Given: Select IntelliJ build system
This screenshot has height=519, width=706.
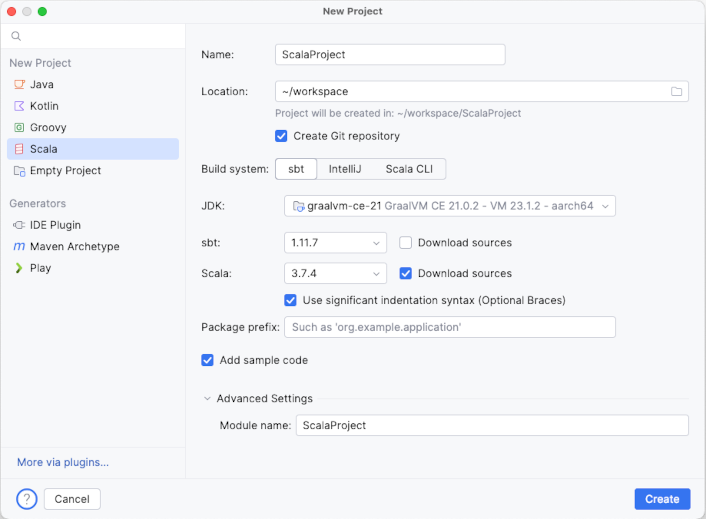Looking at the screenshot, I should pos(345,169).
